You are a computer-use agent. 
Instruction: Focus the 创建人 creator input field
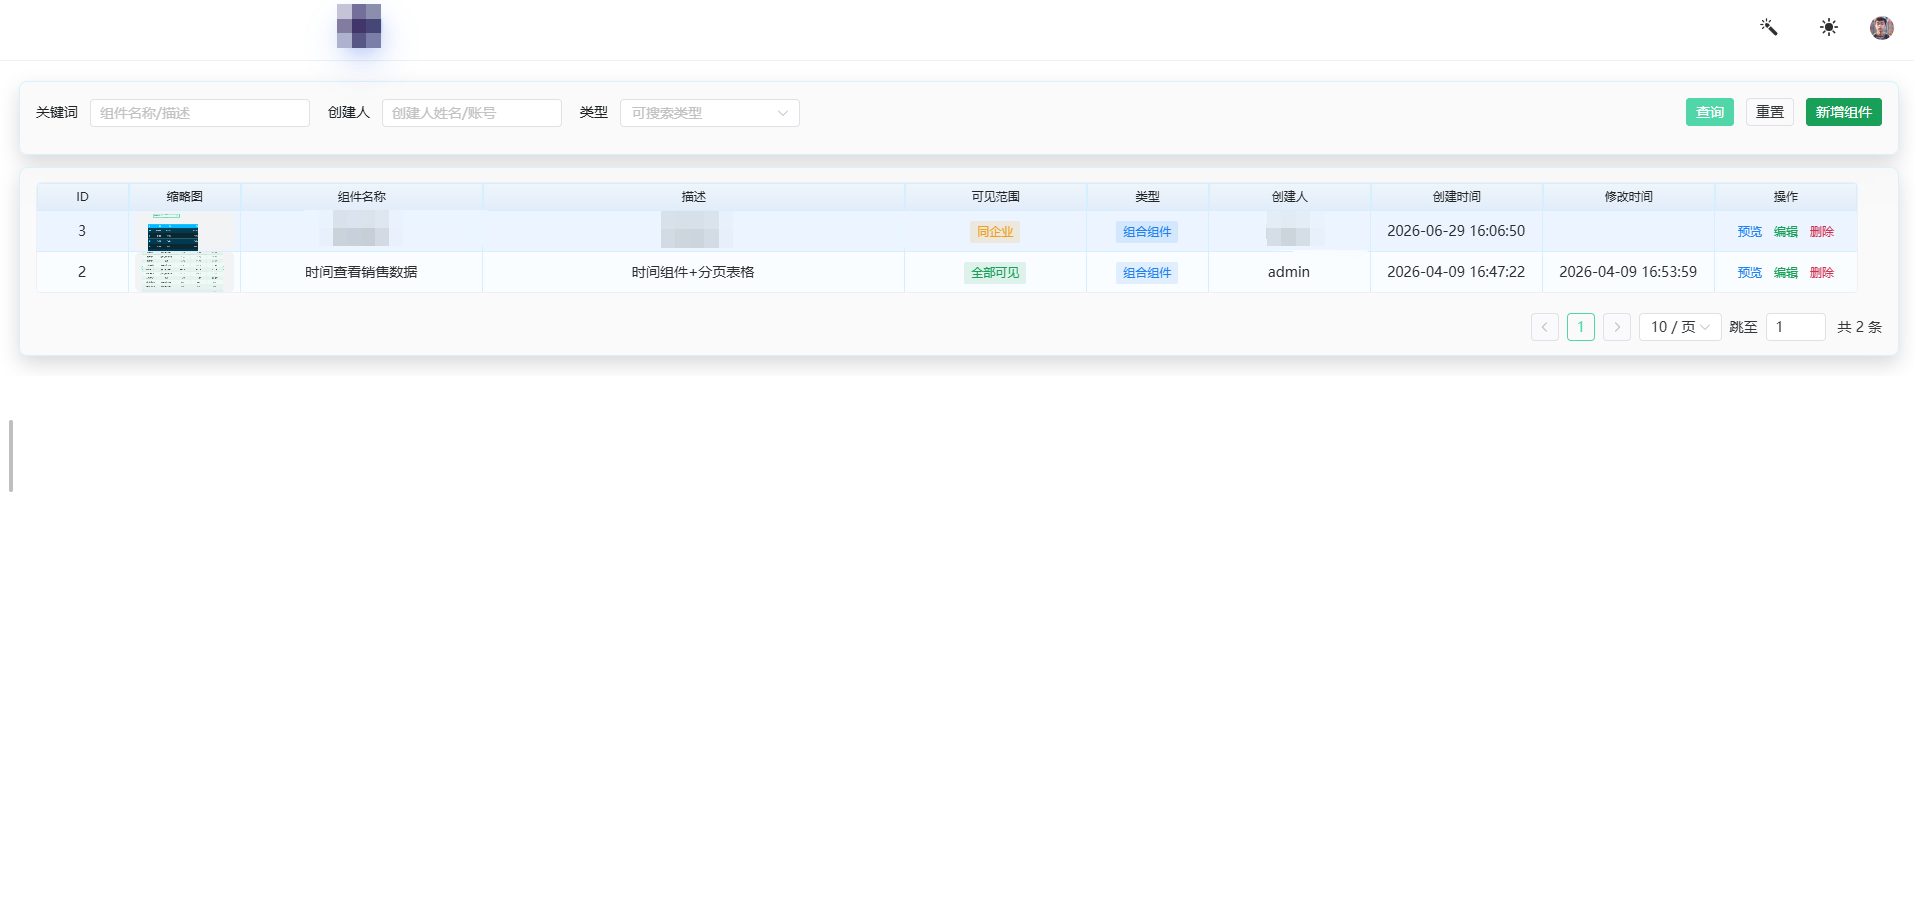(x=472, y=113)
